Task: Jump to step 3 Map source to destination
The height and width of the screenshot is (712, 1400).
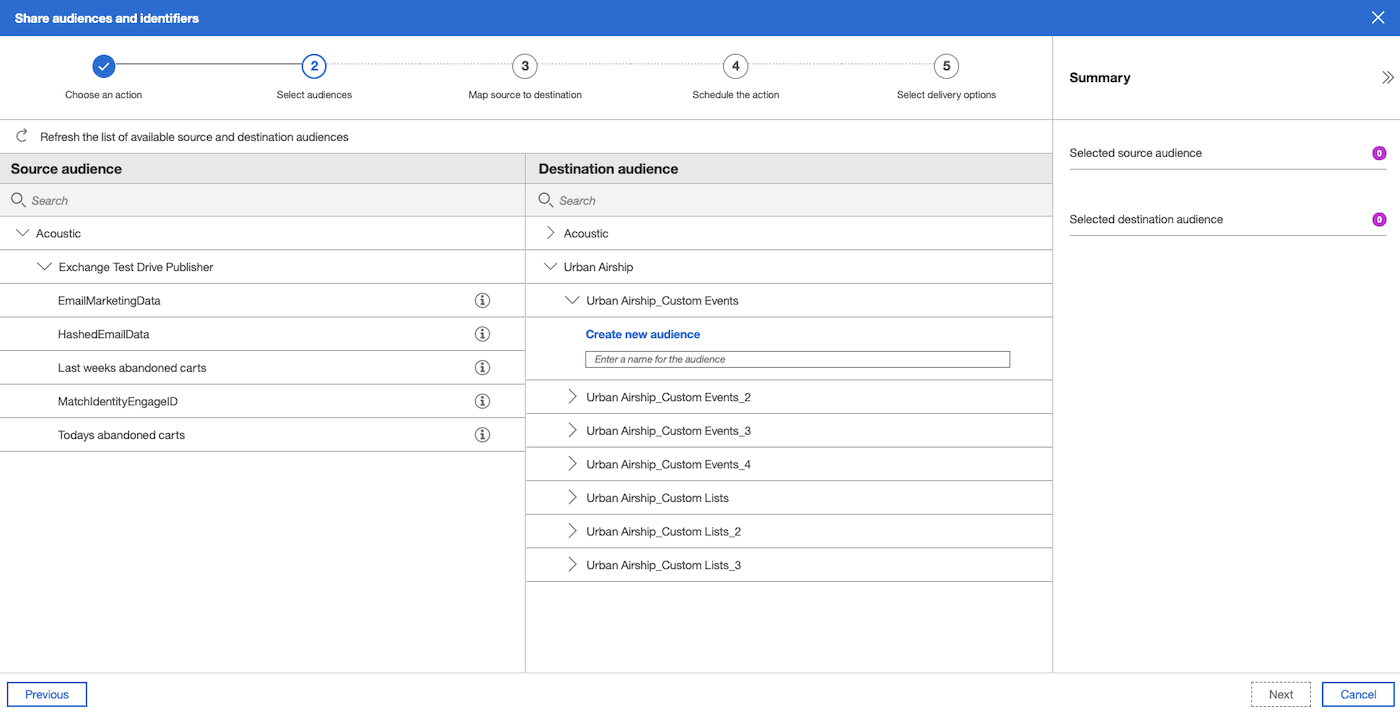Action: tap(524, 67)
